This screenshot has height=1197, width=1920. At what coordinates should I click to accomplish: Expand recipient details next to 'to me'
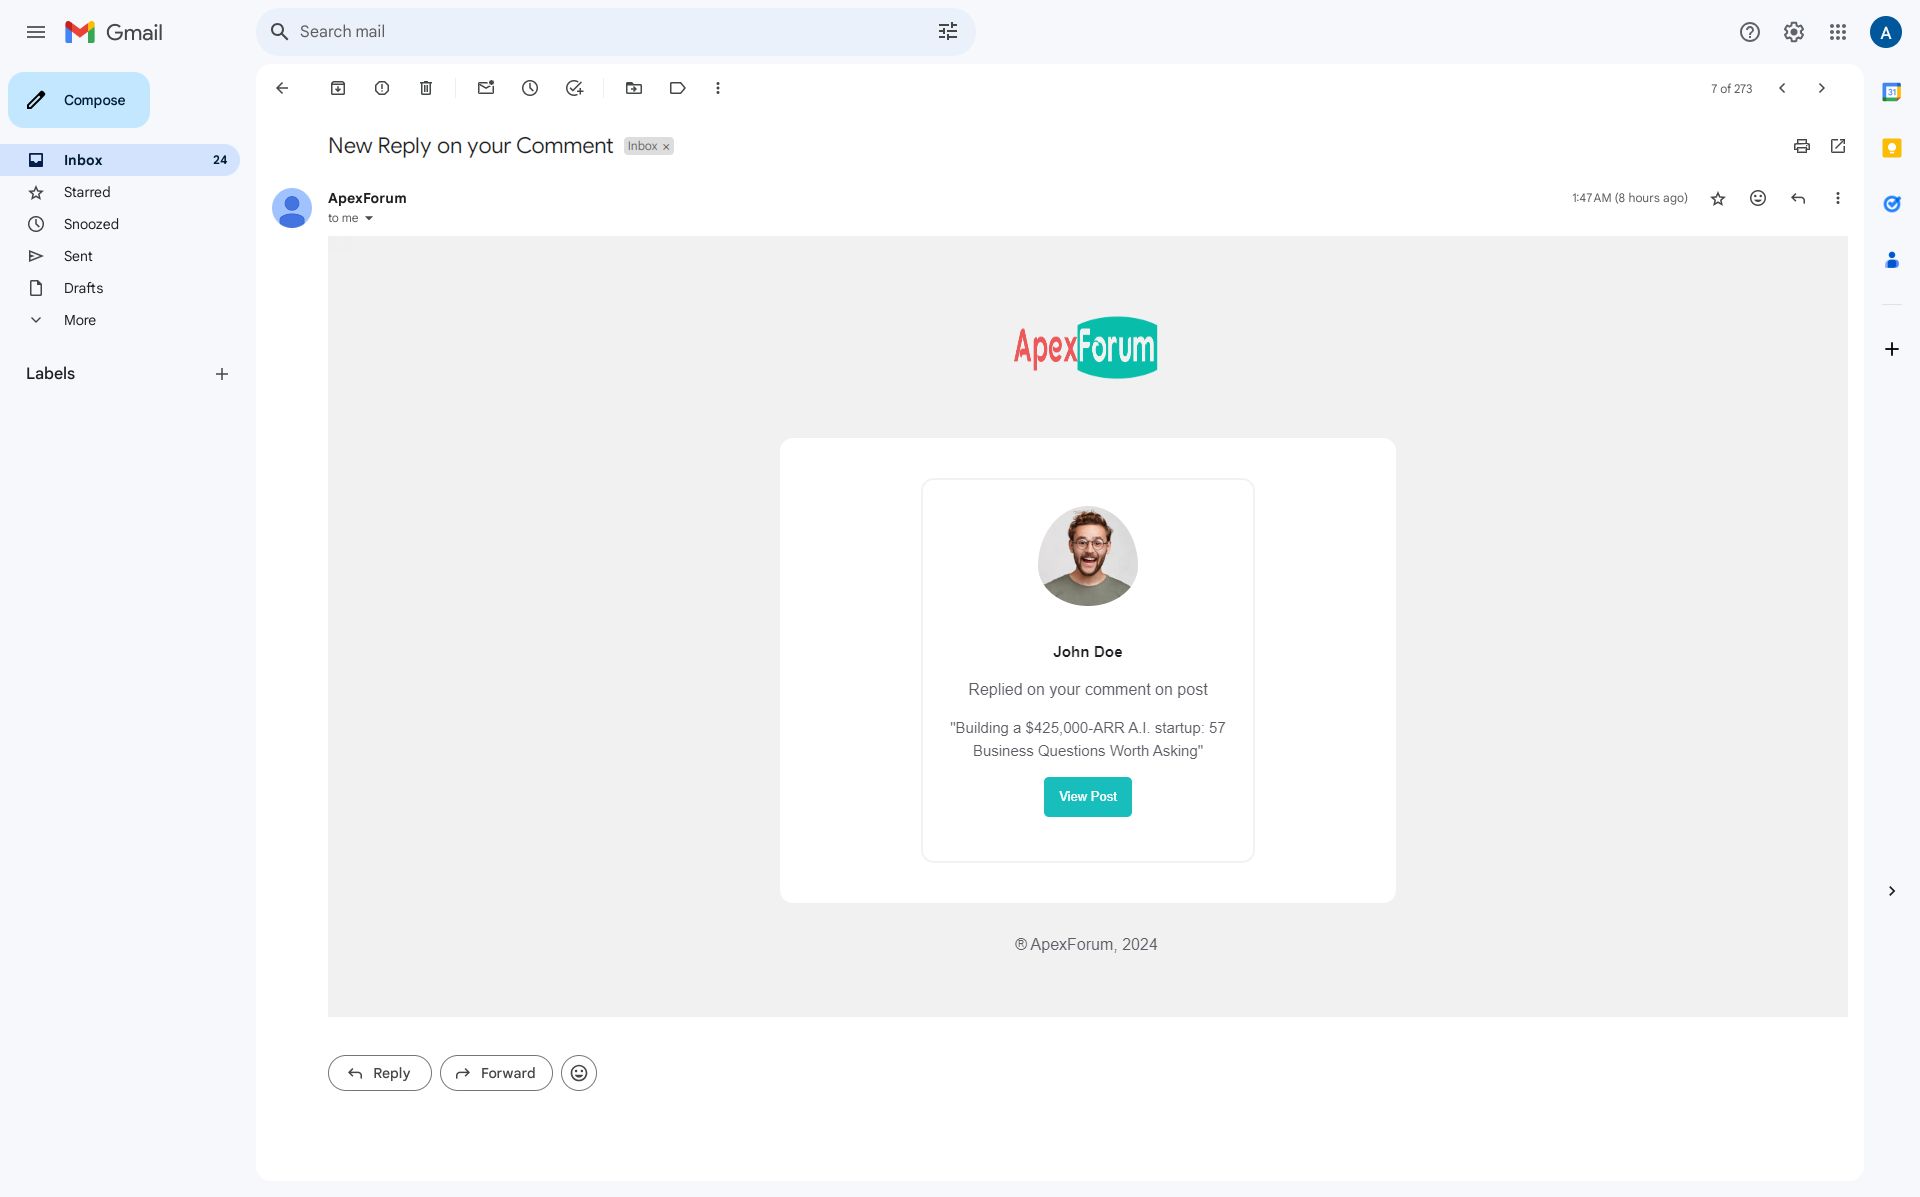[x=369, y=218]
